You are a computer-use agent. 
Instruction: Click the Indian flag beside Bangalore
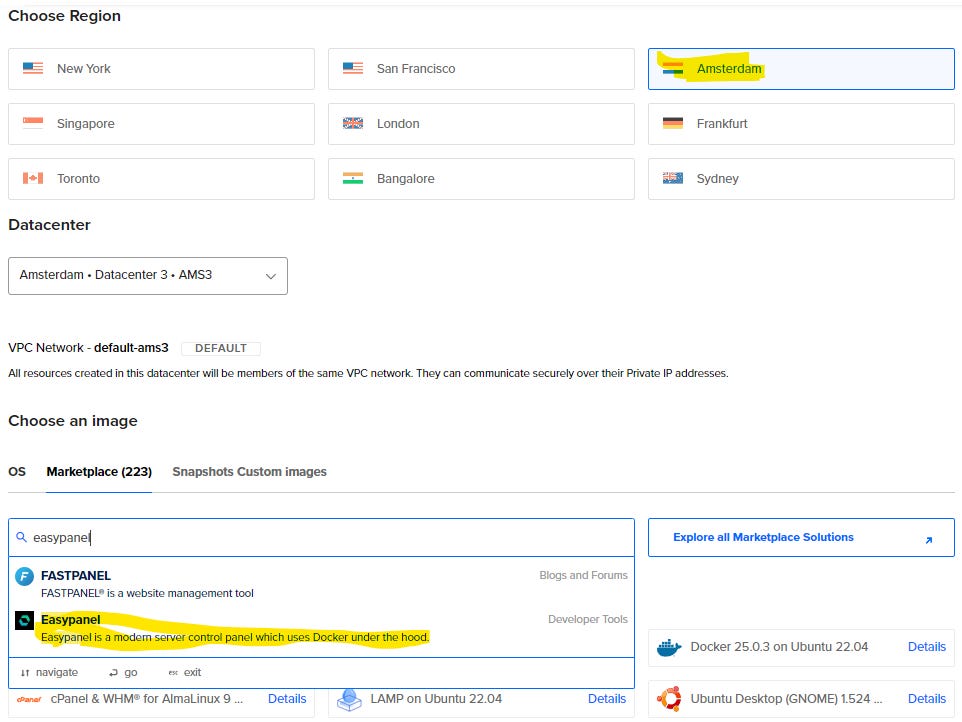tap(353, 178)
